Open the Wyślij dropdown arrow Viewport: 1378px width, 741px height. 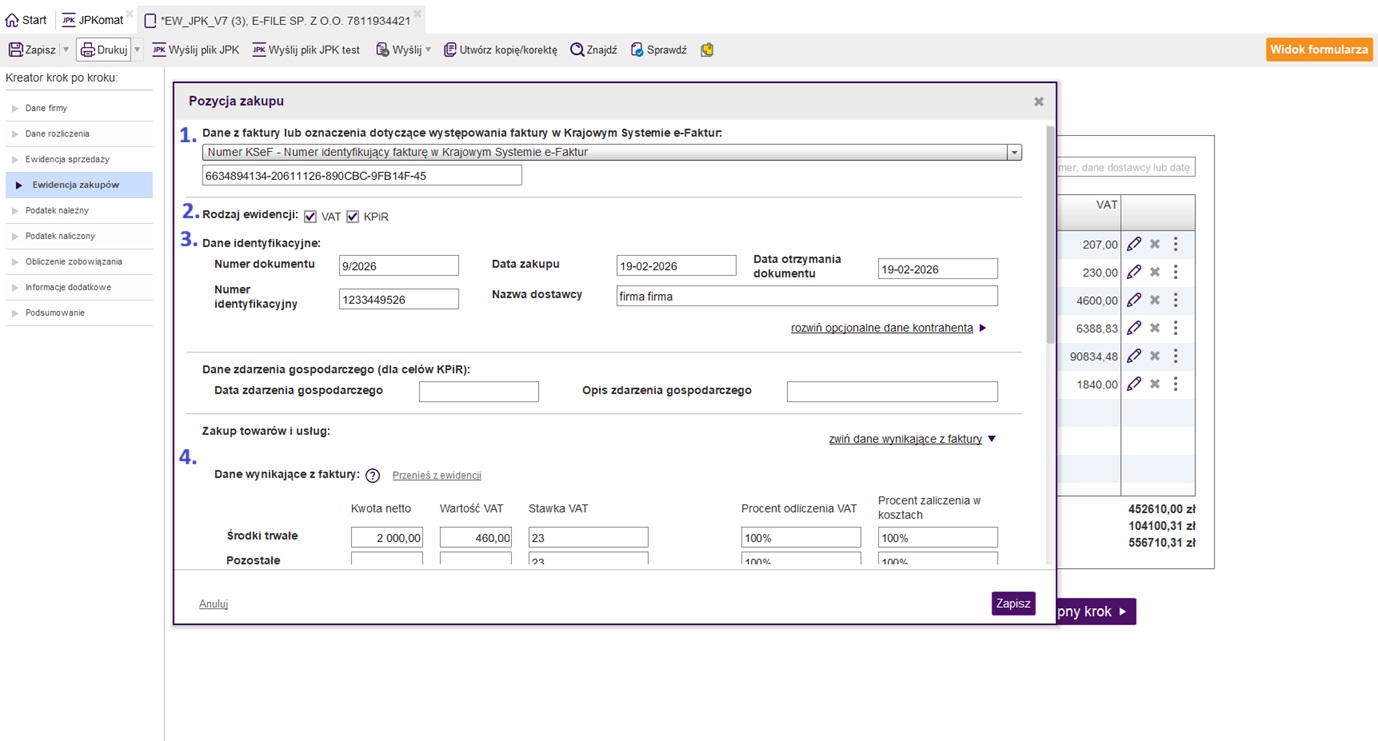pyautogui.click(x=428, y=50)
